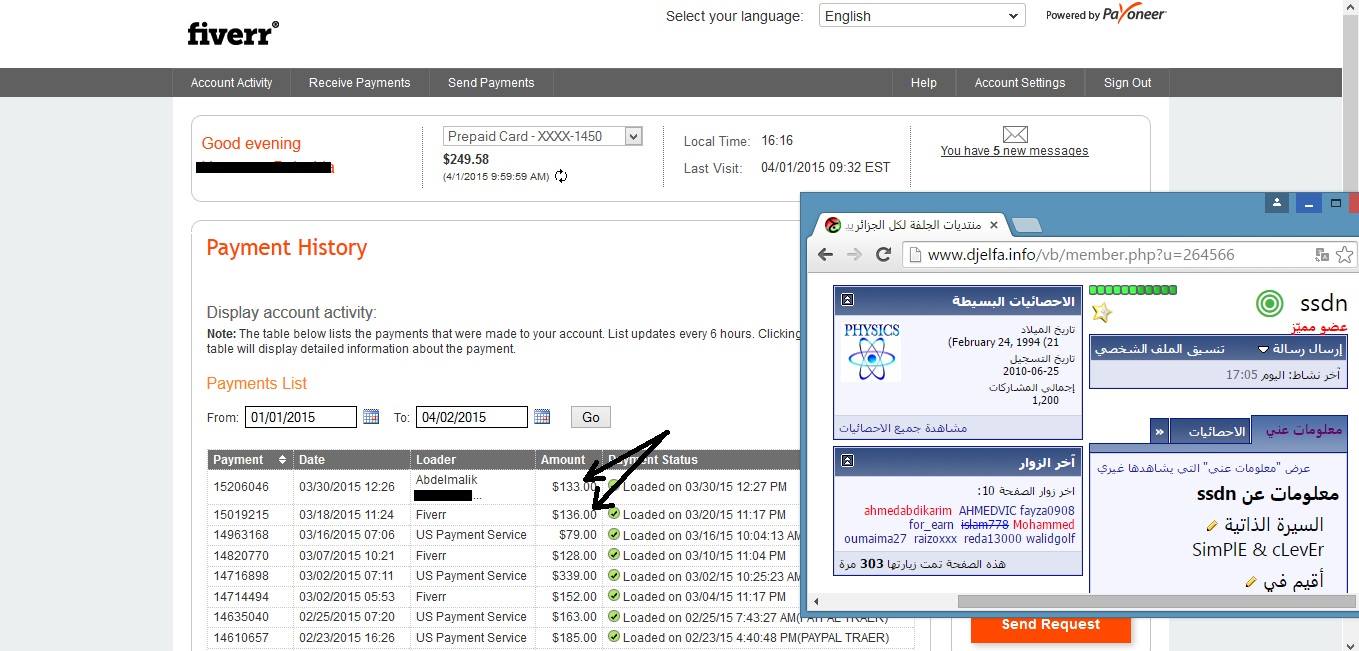Collapse the الاحصائيات البسيطة panel
Image resolution: width=1359 pixels, height=651 pixels.
tap(847, 300)
